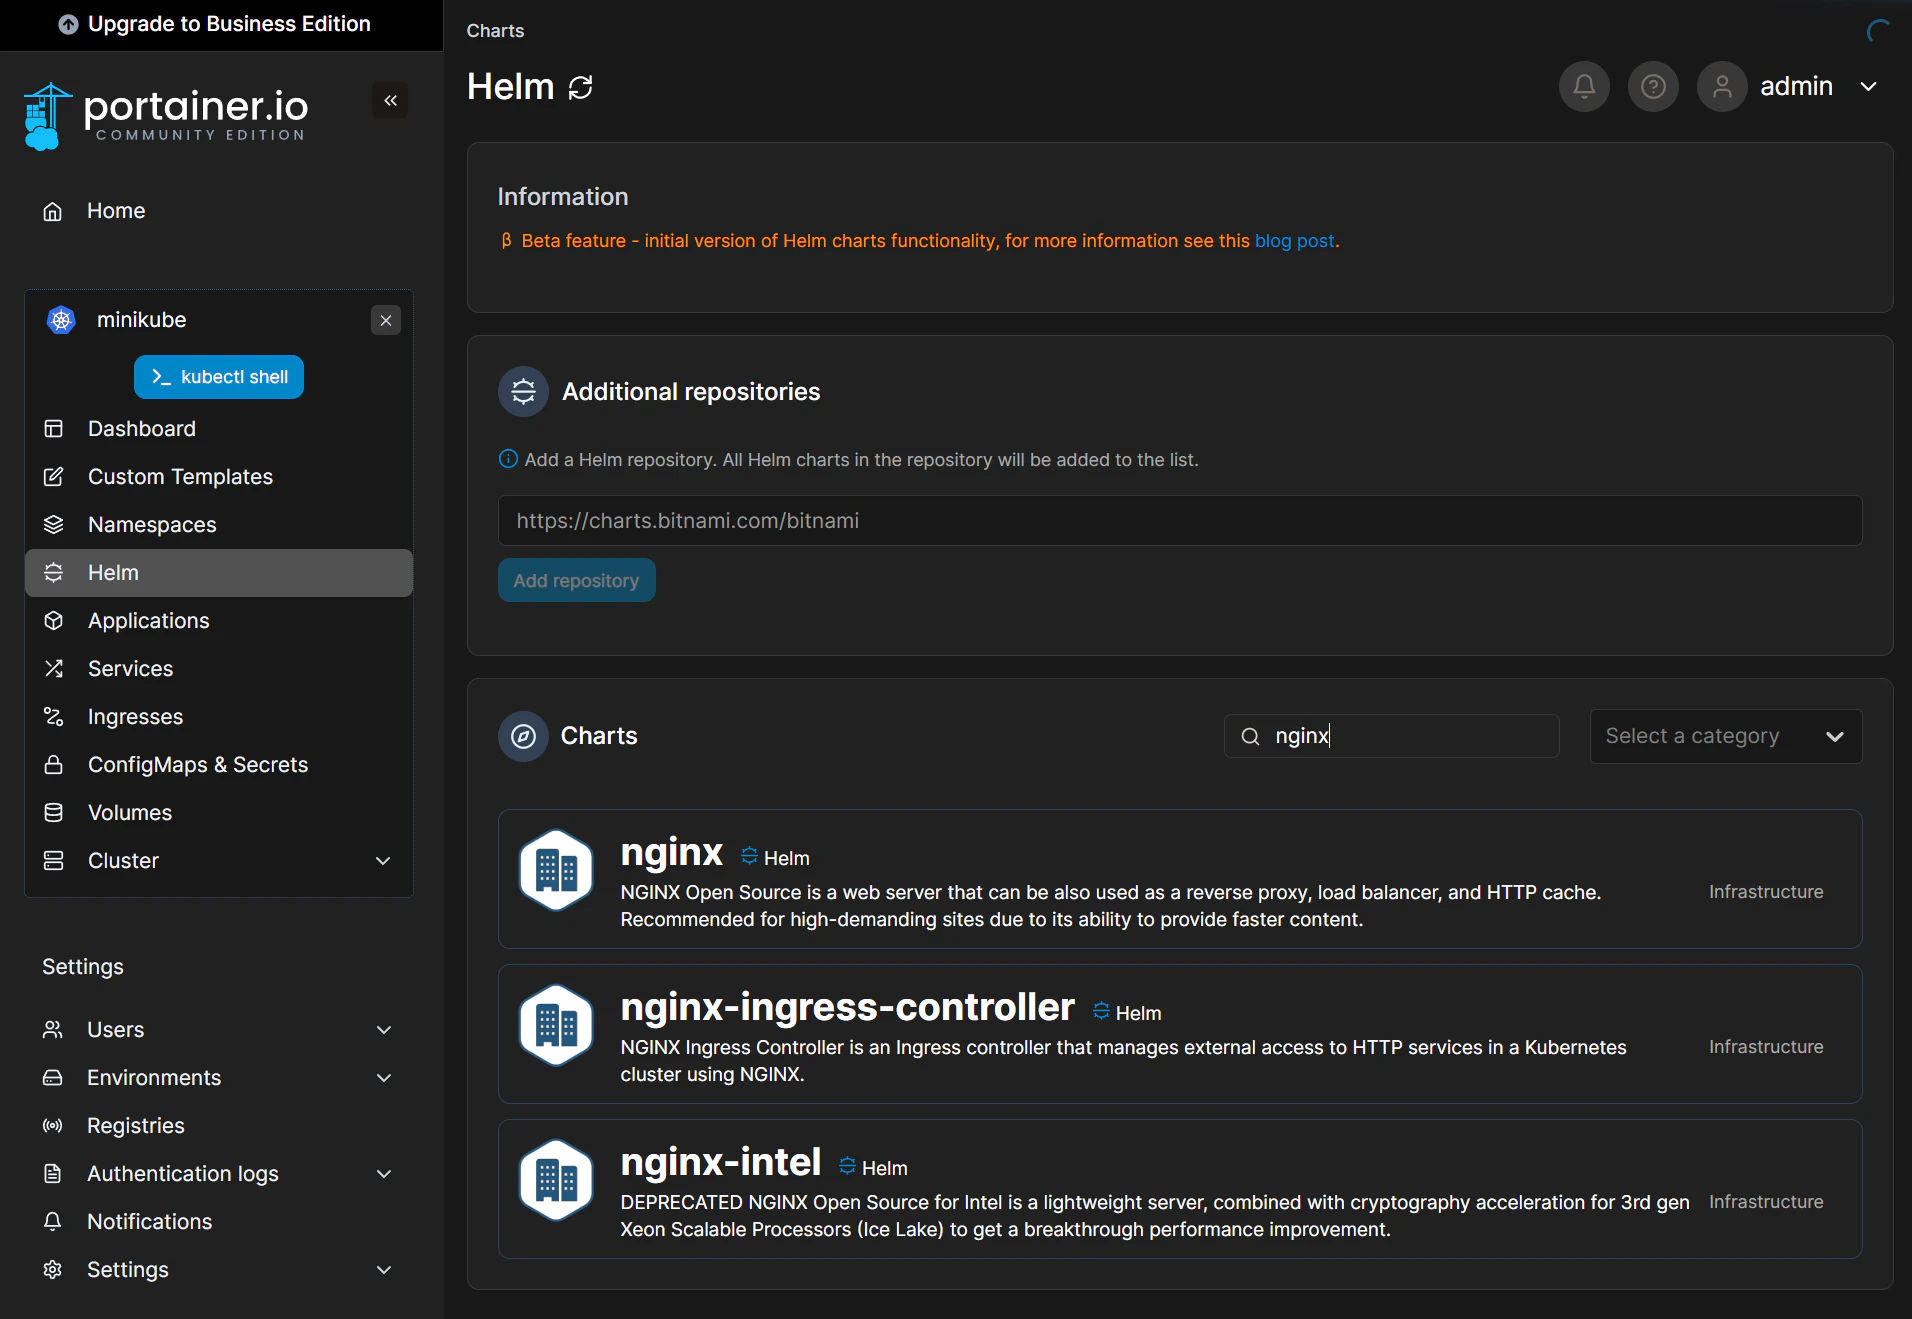Click the Add repository button
The width and height of the screenshot is (1912, 1319).
point(577,581)
